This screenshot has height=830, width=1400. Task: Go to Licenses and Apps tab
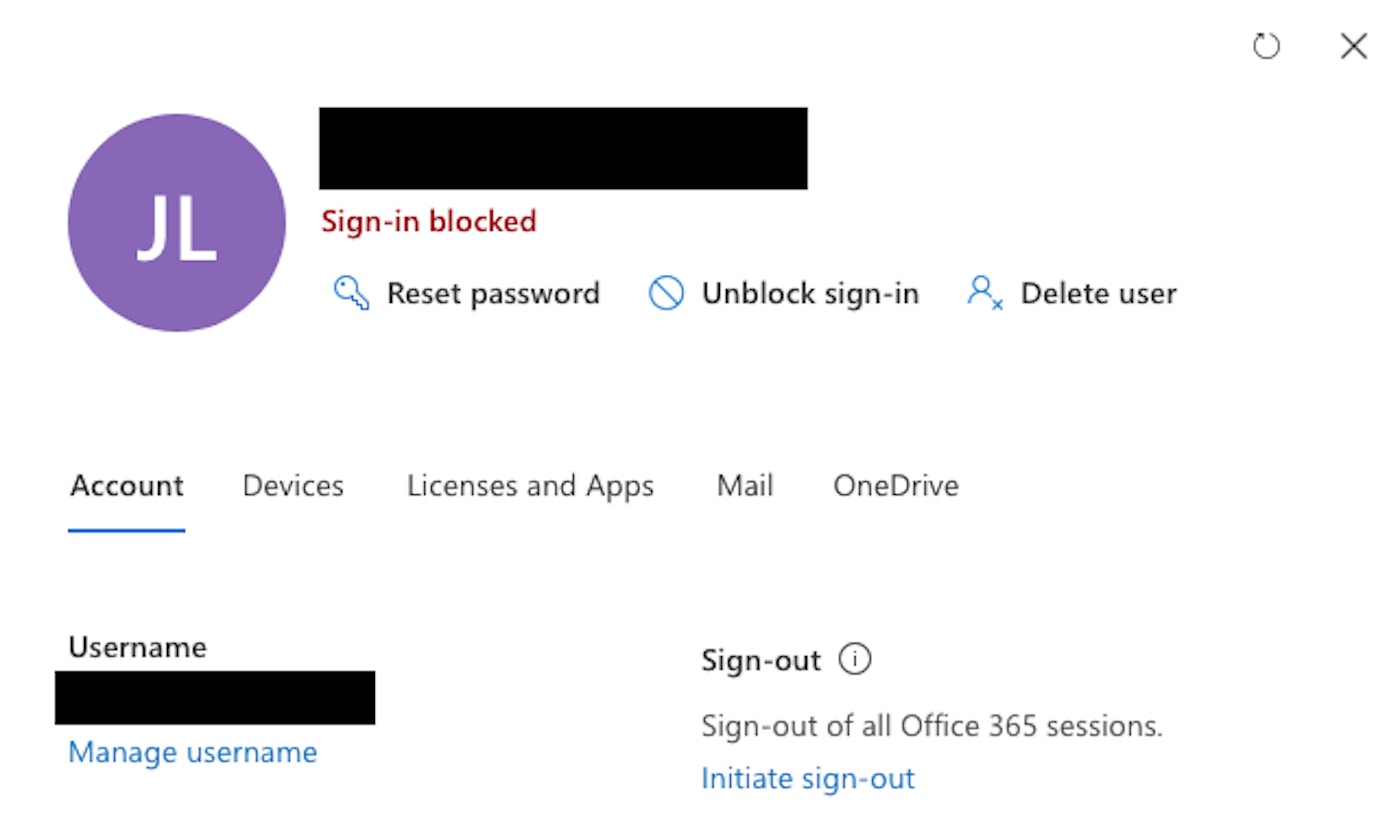pyautogui.click(x=530, y=486)
